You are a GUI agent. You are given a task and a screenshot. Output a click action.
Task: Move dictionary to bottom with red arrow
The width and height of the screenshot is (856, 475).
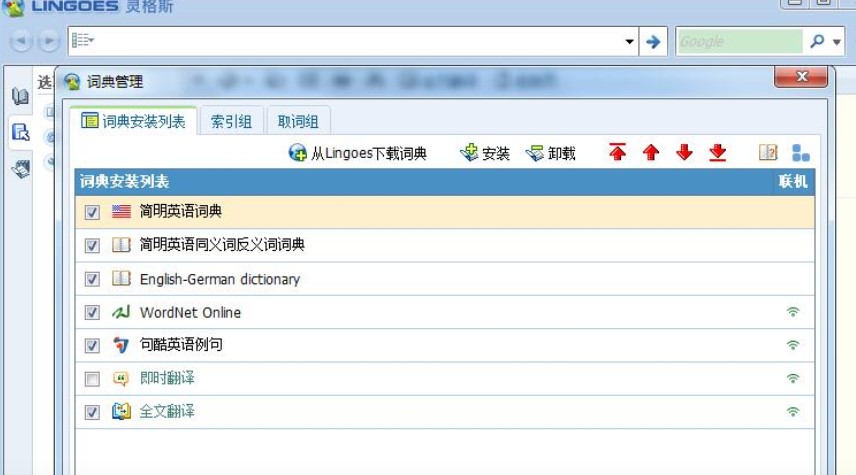[x=717, y=153]
